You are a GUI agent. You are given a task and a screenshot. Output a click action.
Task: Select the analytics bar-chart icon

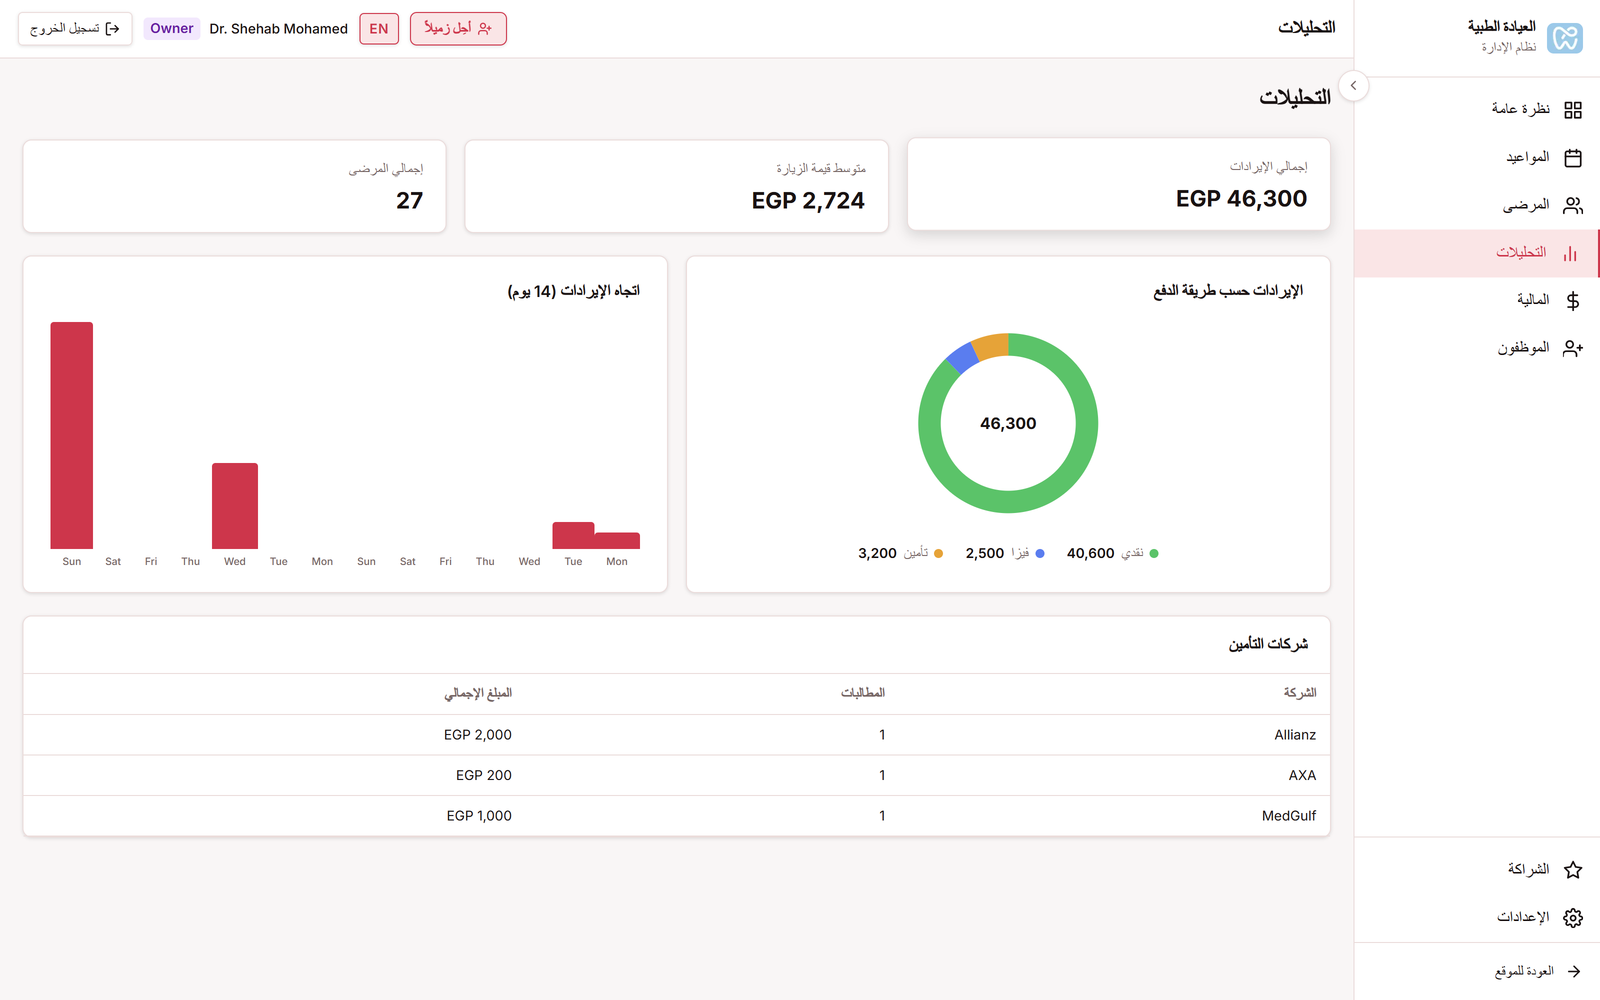[x=1572, y=252]
